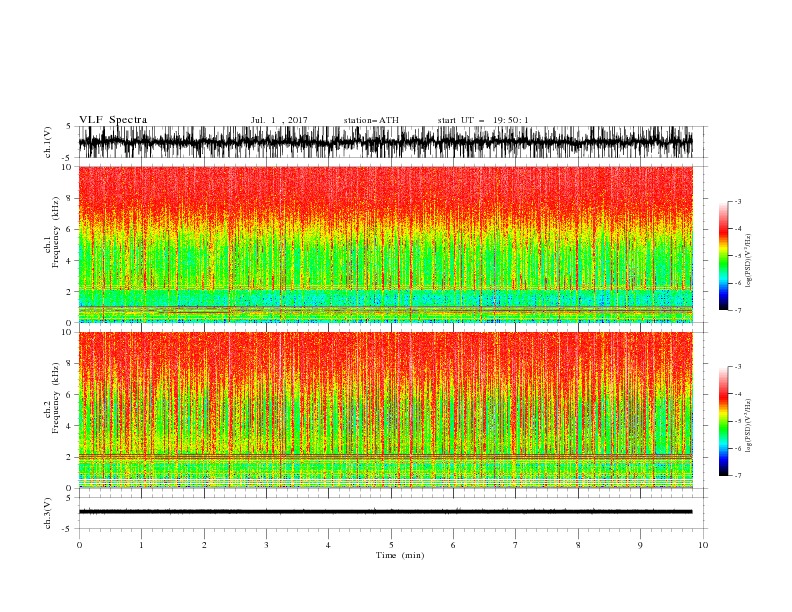Click time axis tick label "8"
The image size is (792, 612).
click(x=578, y=545)
